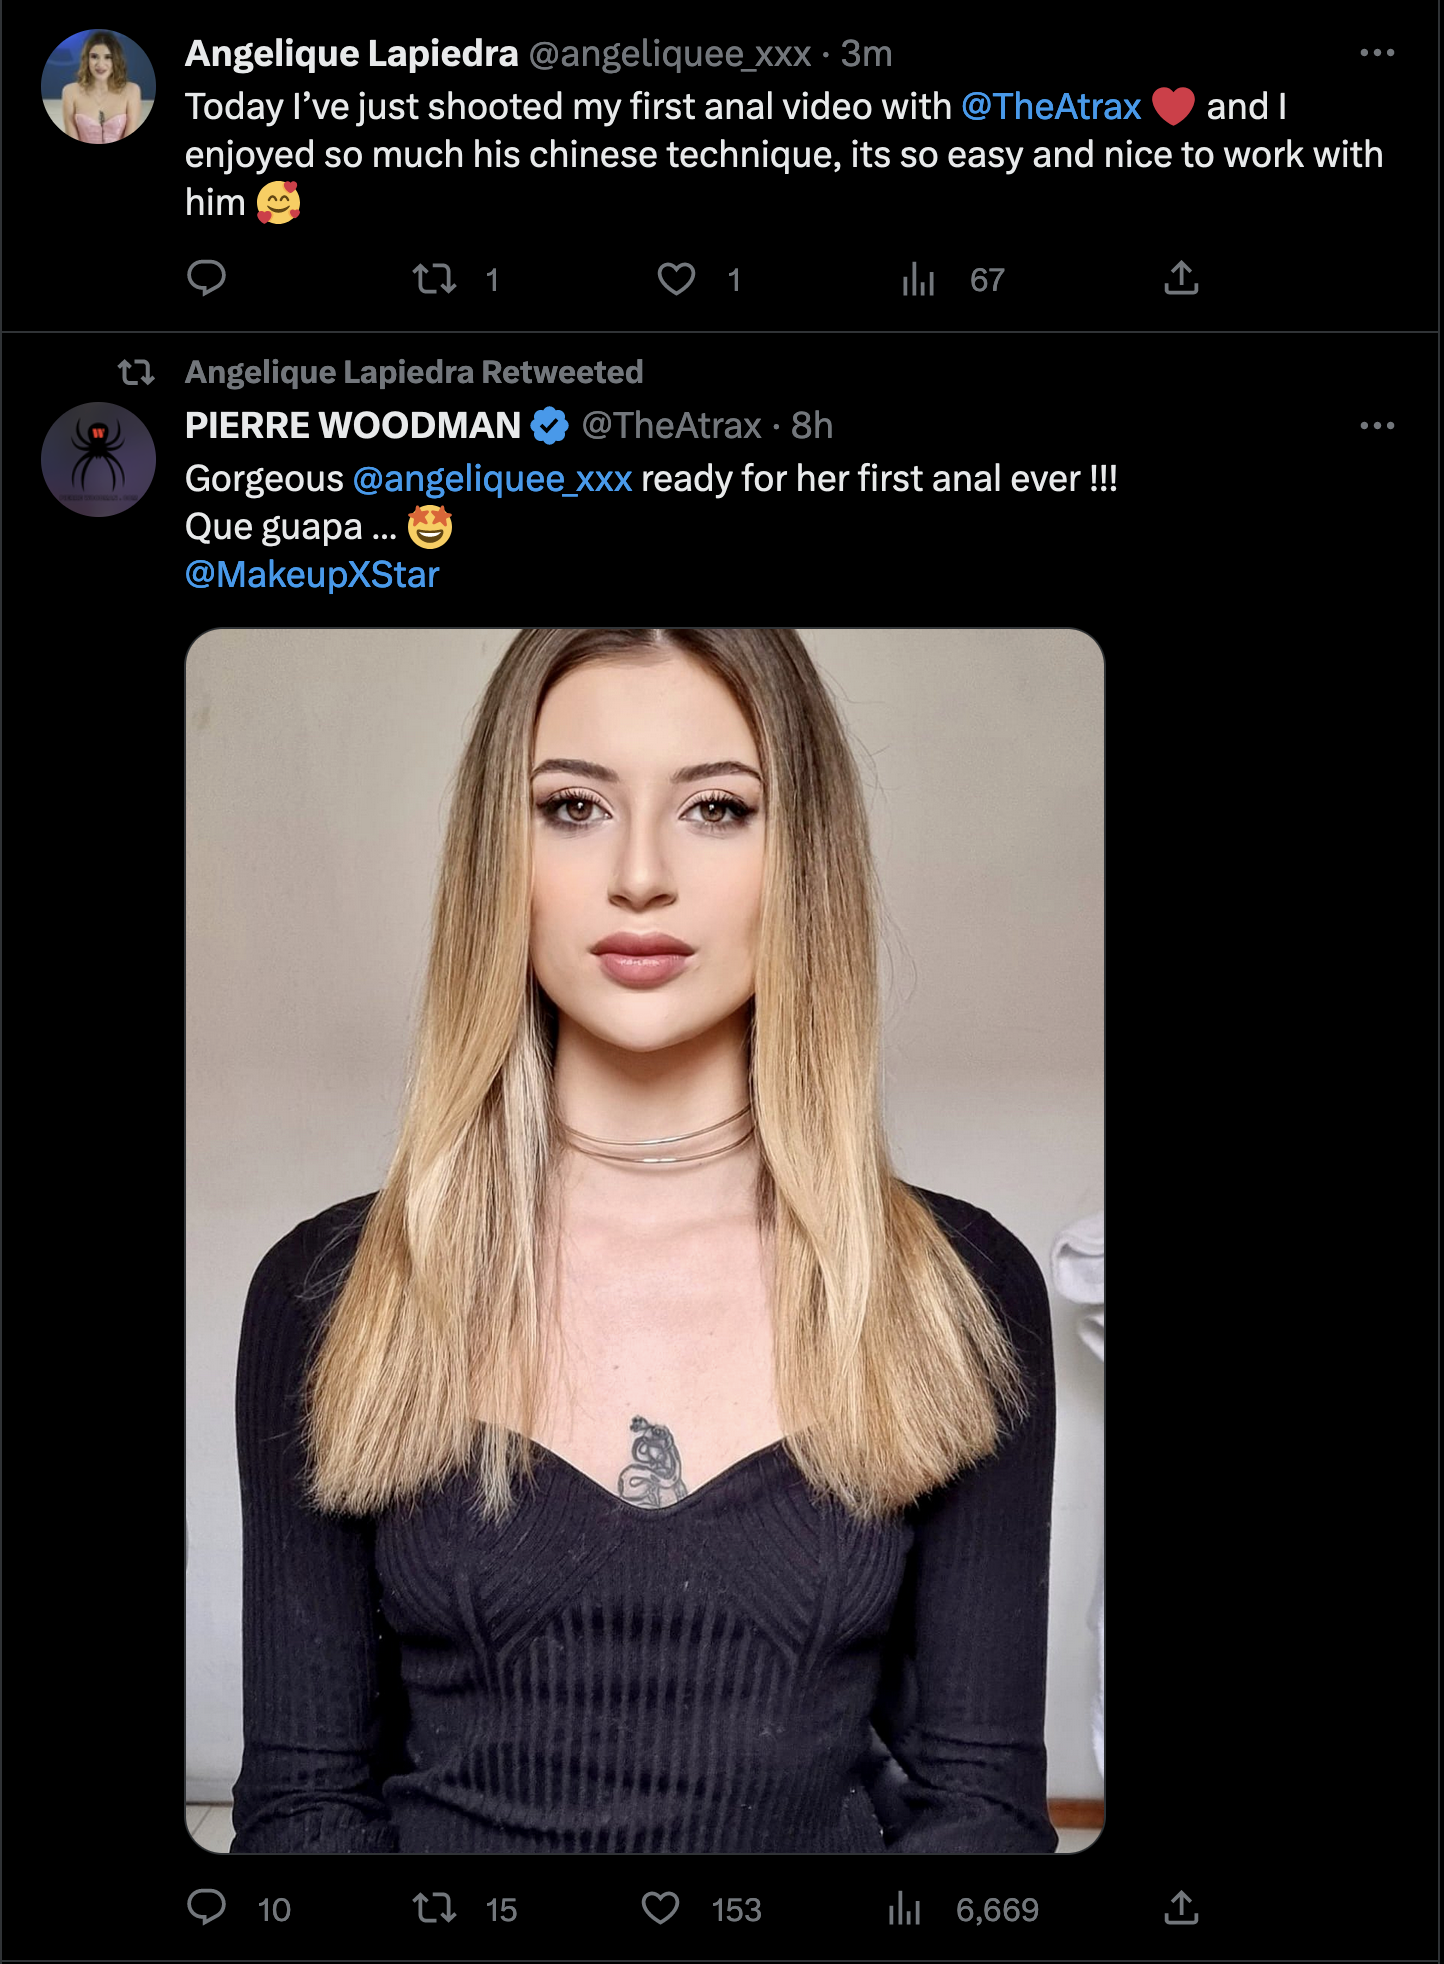Reply to Angelique Lapiedra's tweet
1444x1964 pixels.
(x=207, y=278)
